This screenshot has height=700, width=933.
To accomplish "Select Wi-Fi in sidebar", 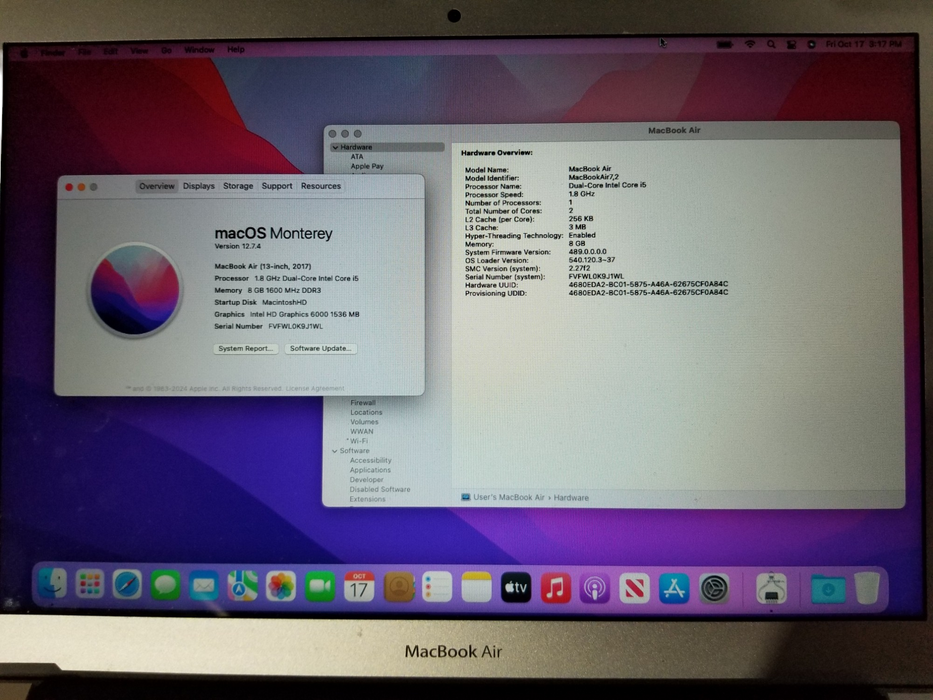I will [x=359, y=441].
